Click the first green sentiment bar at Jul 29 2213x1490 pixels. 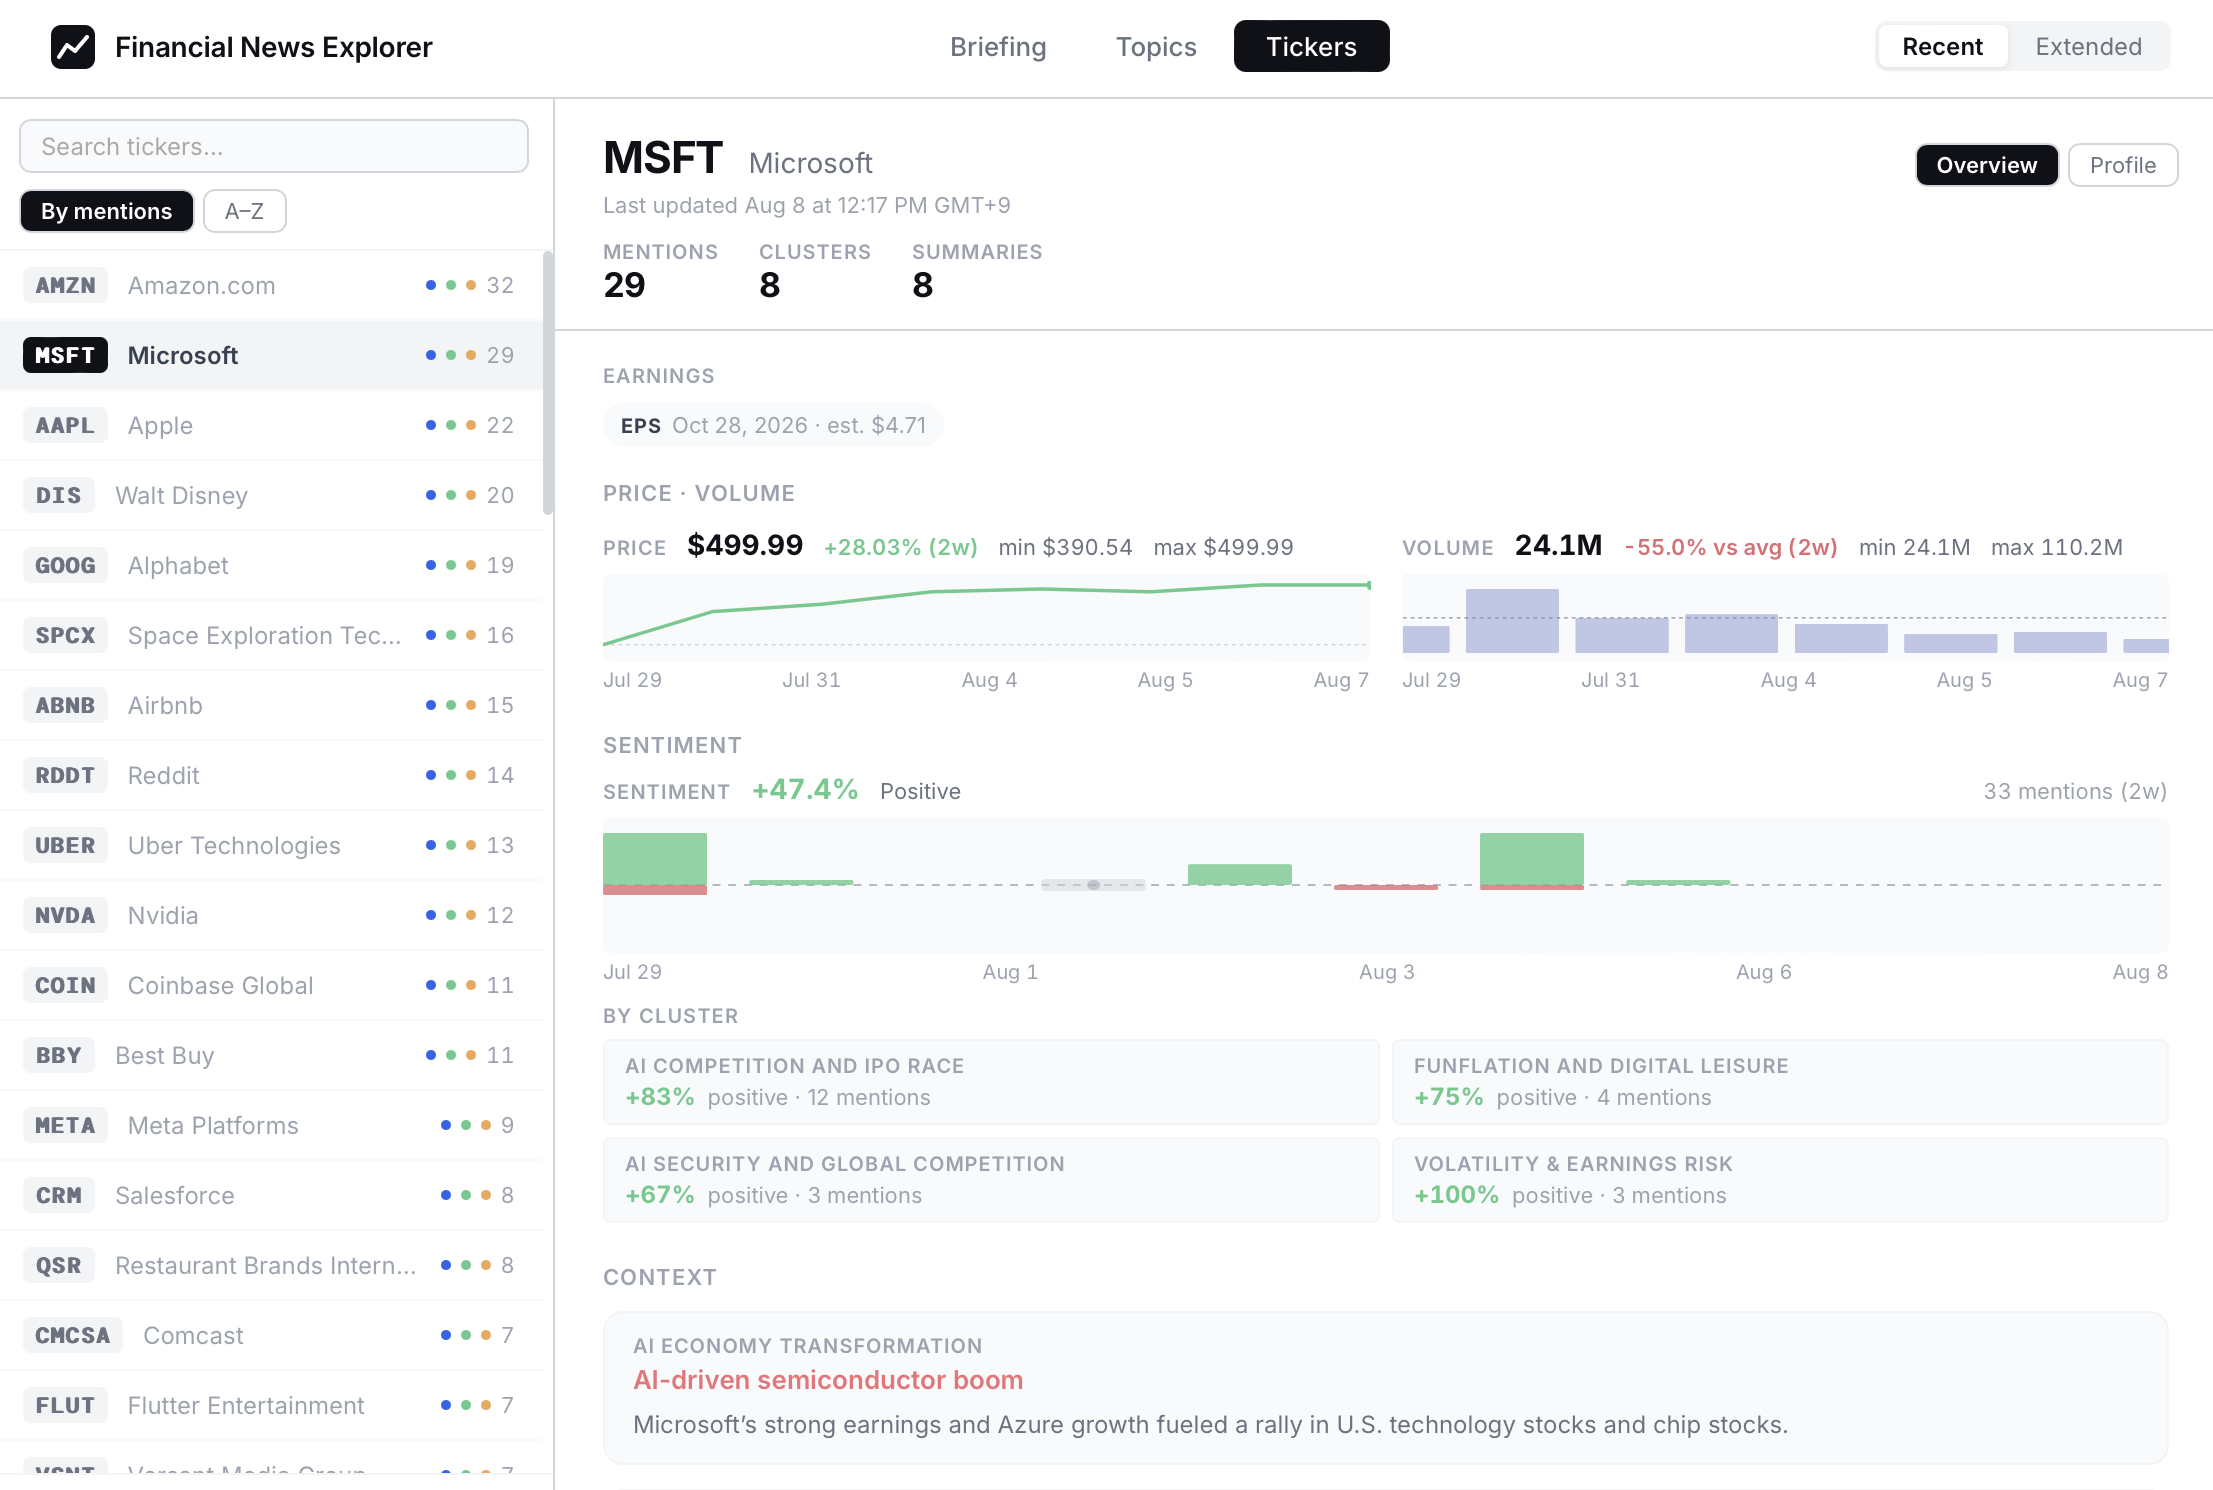655,859
